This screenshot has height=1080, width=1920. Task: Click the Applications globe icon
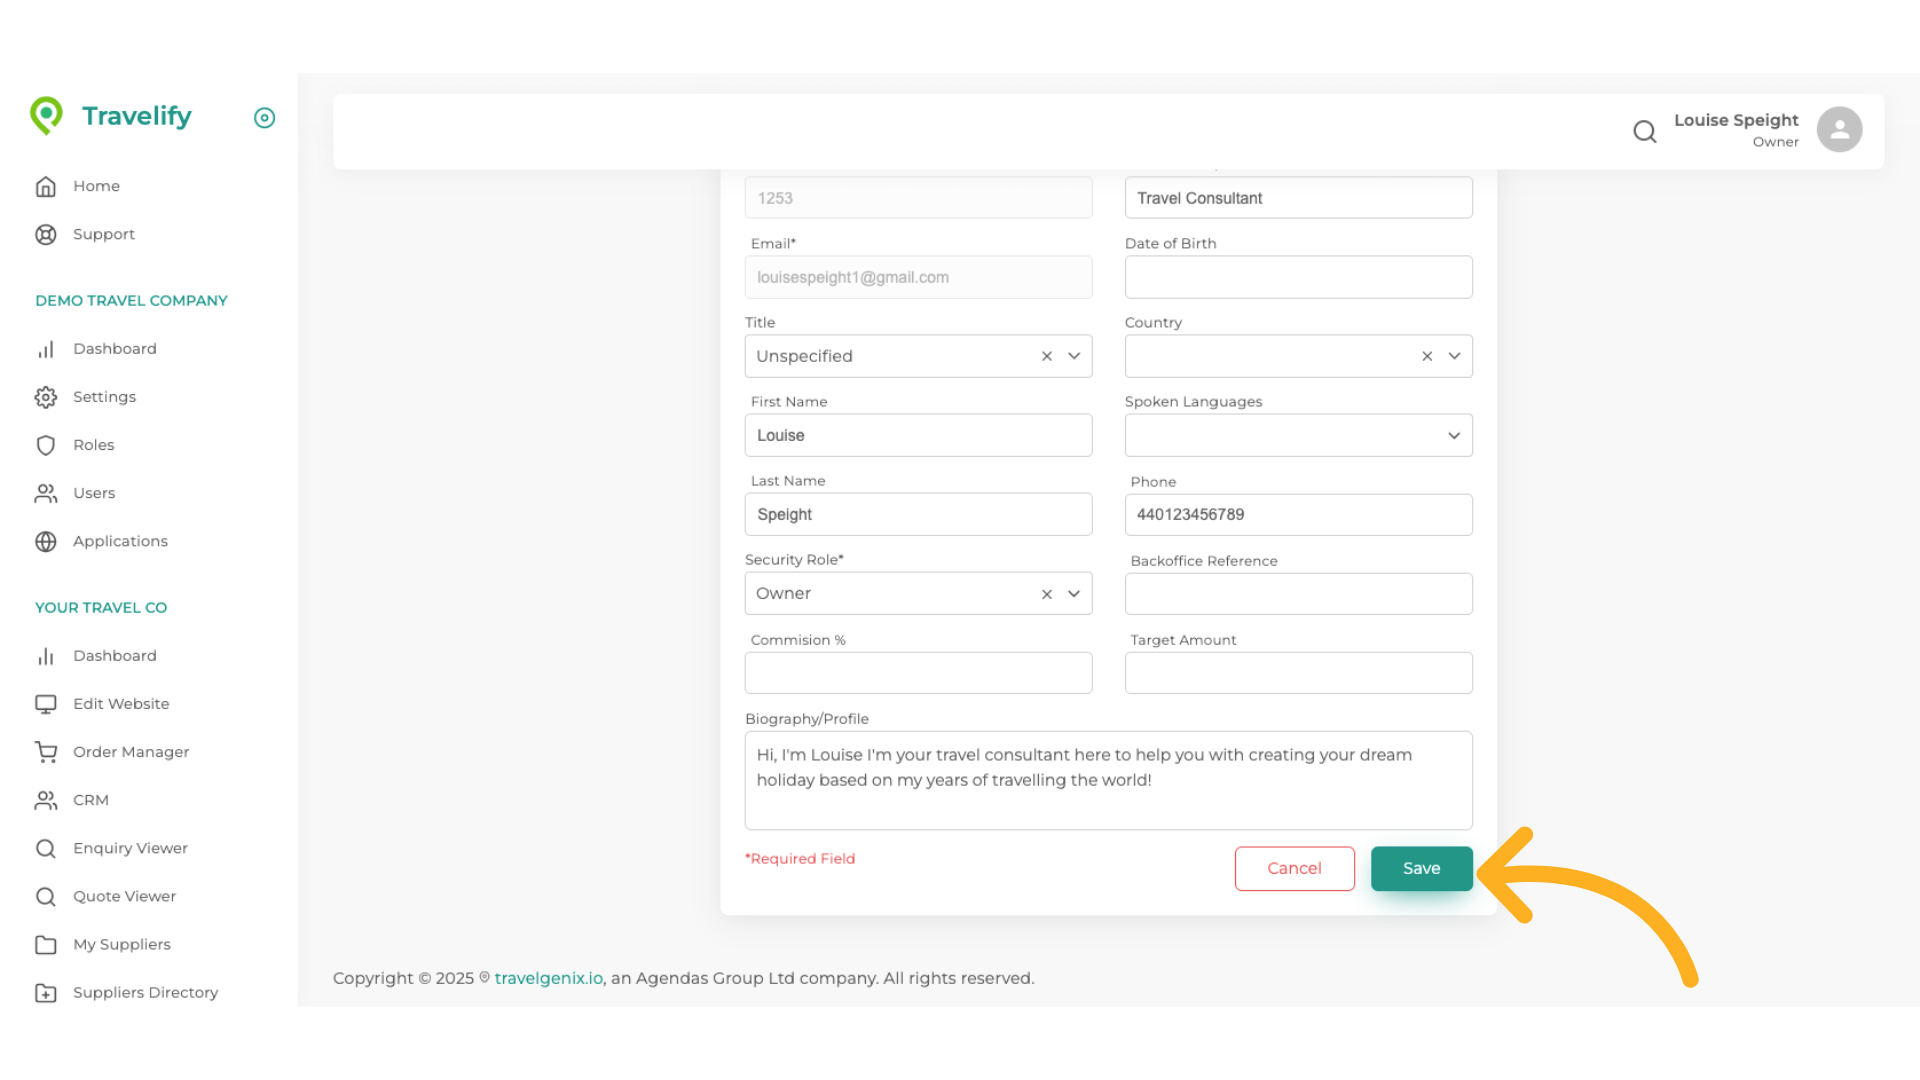46,541
